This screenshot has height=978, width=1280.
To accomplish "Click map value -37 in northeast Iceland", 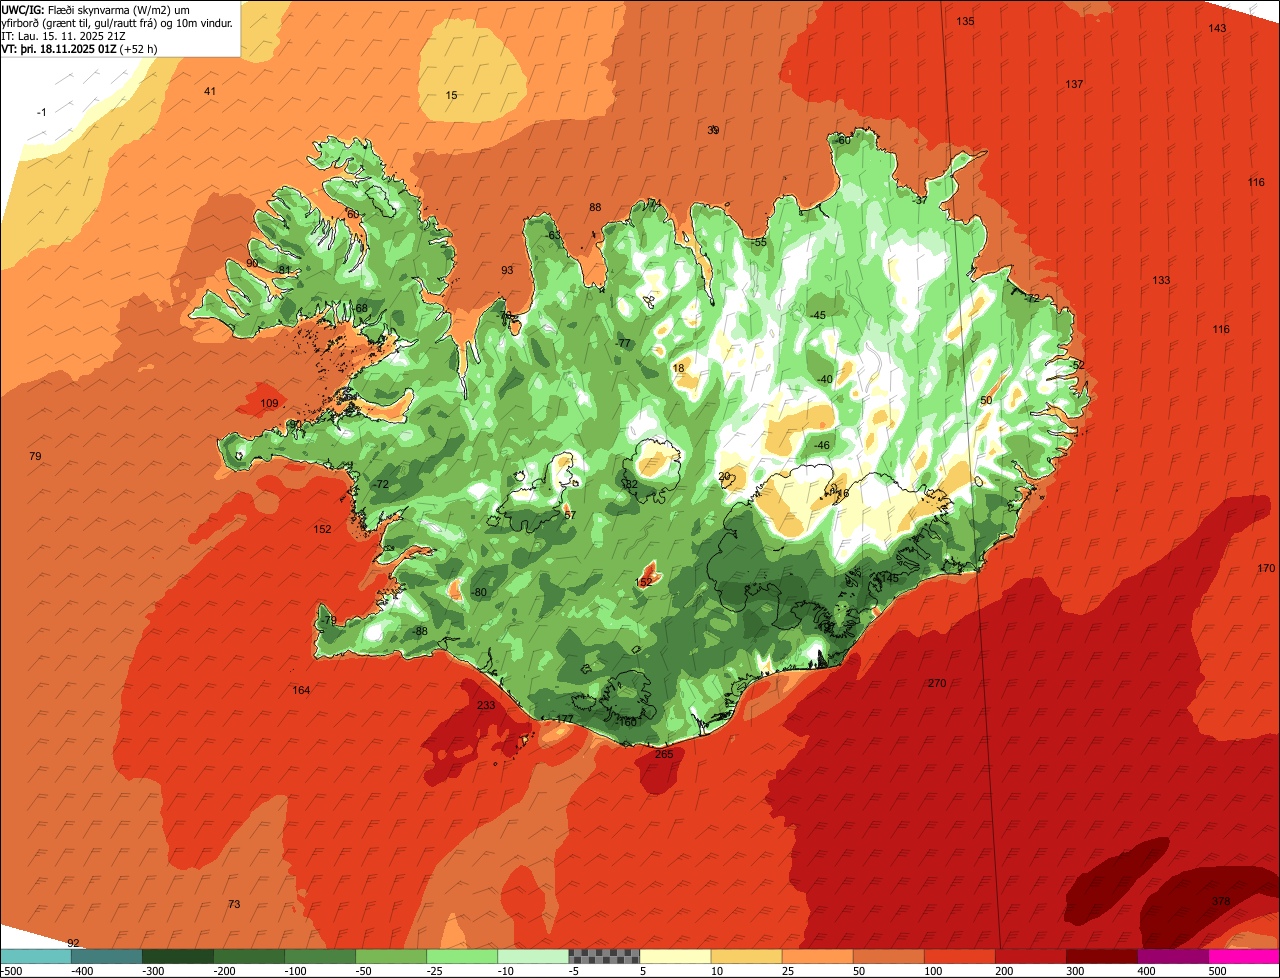I will [x=920, y=200].
